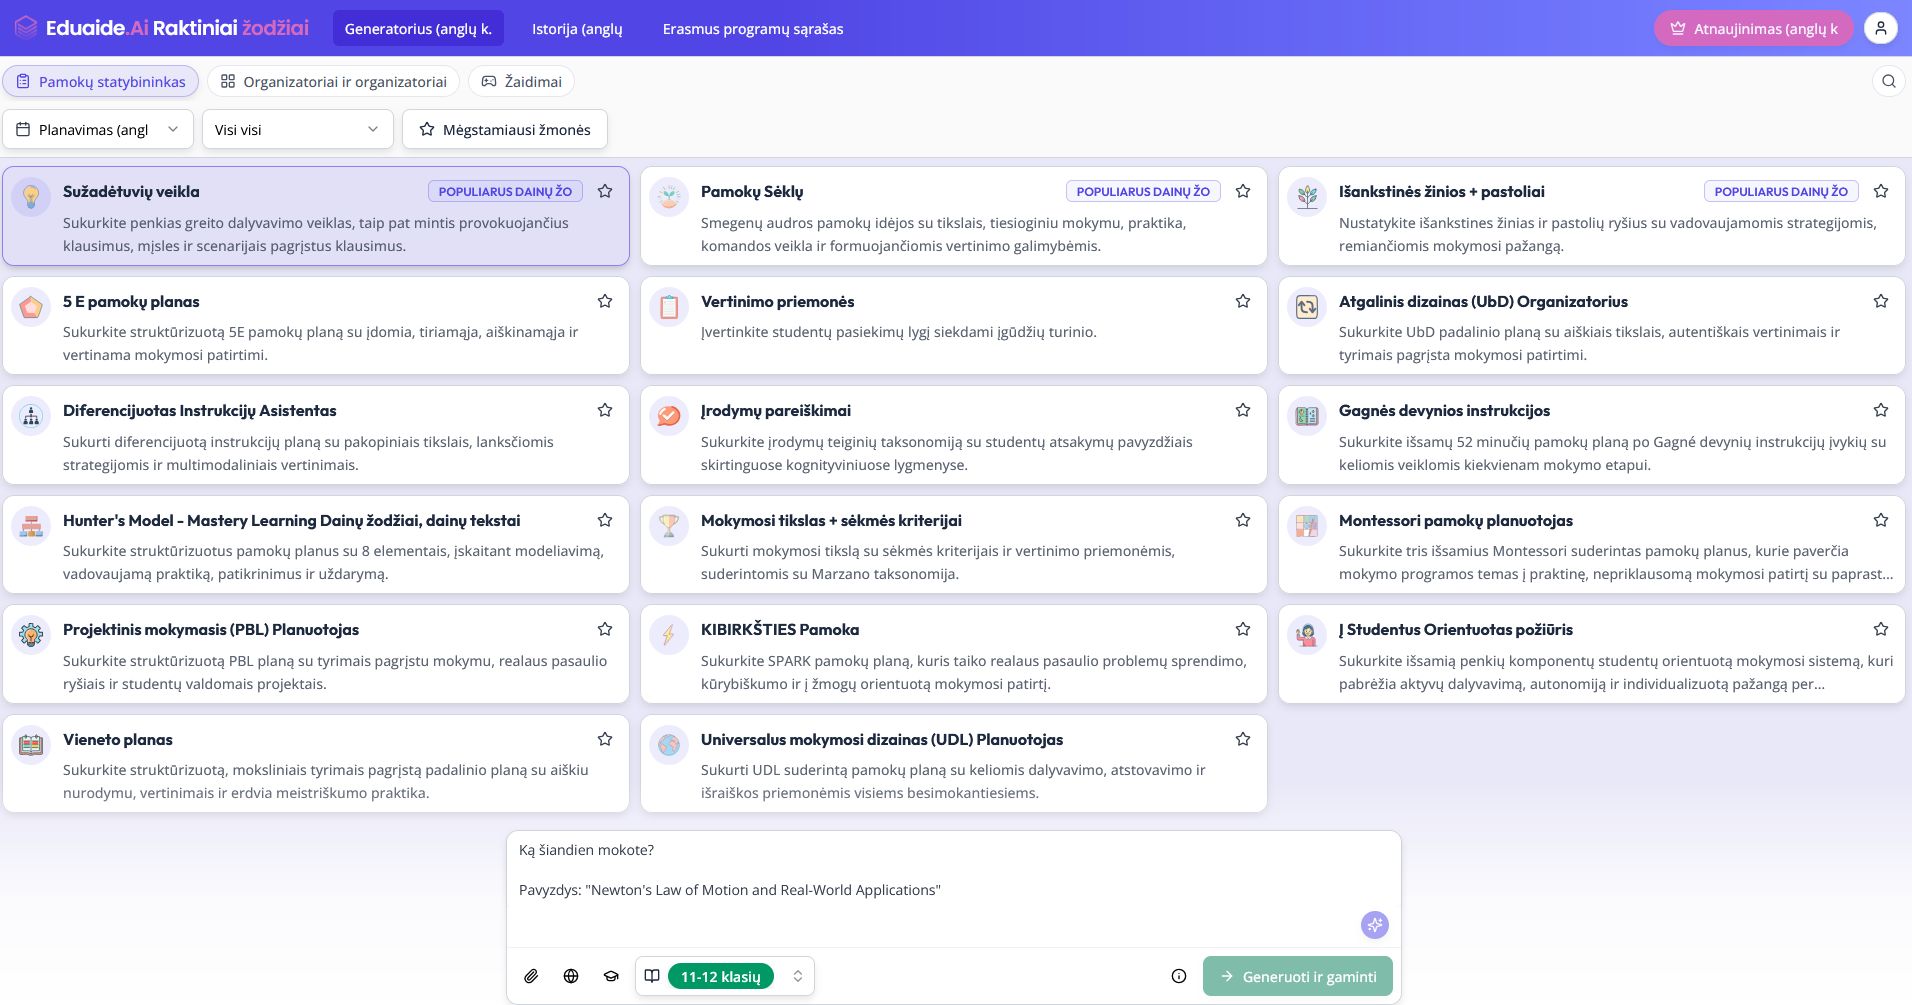This screenshot has height=1005, width=1912.
Task: Expand the Planavimas dropdown
Action: click(98, 129)
